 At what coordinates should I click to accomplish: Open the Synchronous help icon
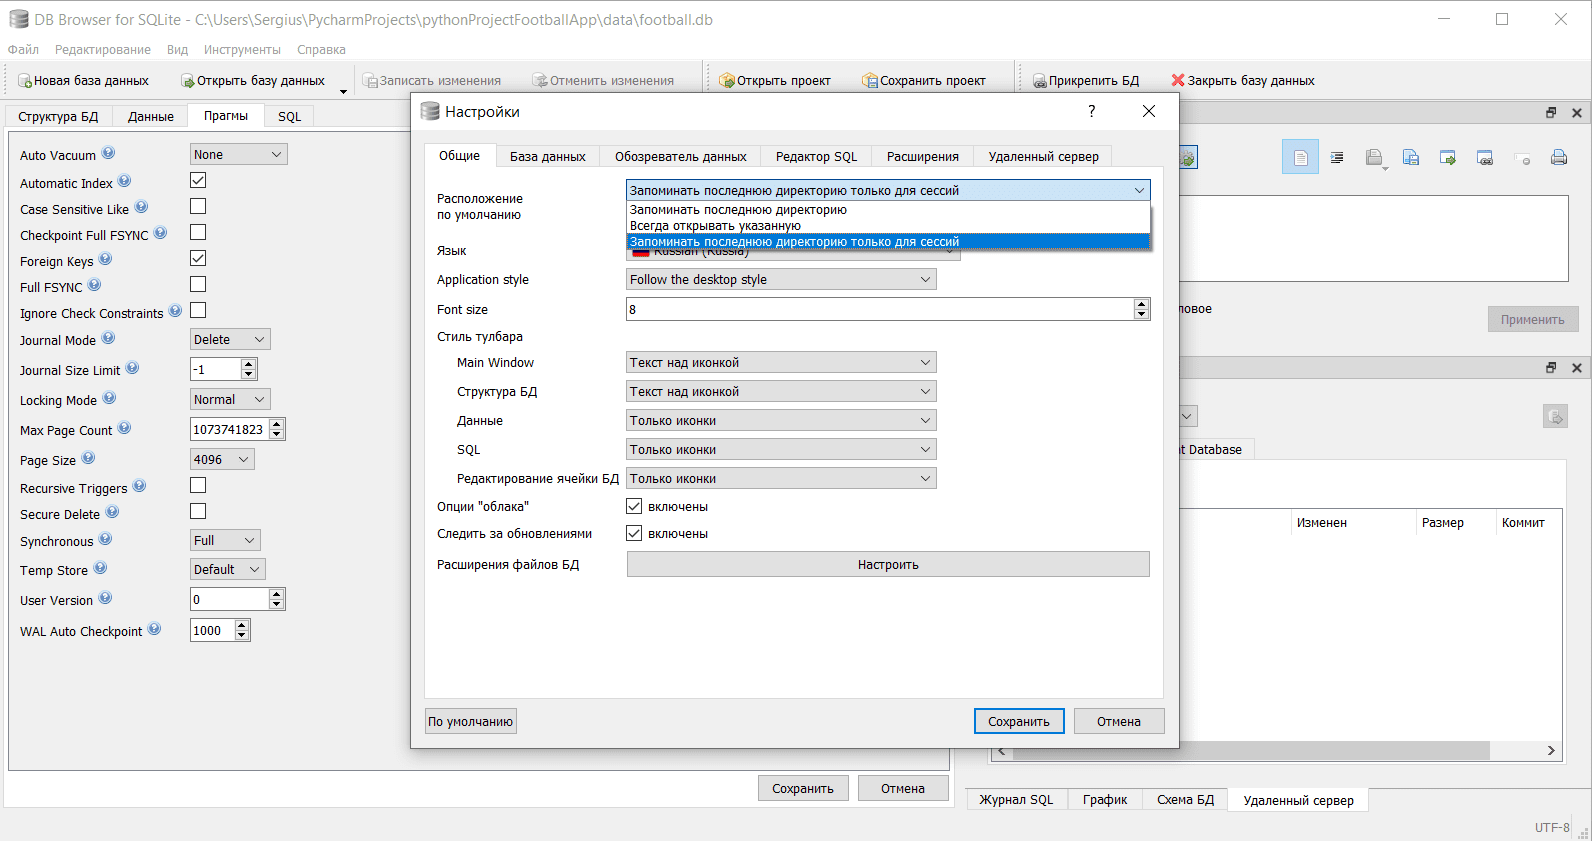pos(105,539)
